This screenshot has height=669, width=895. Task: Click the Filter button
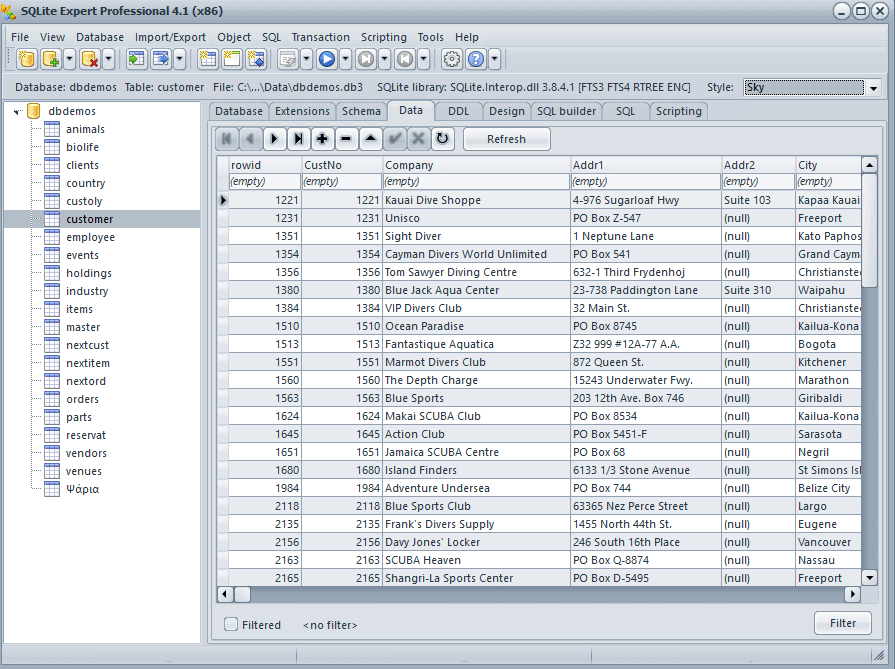(842, 623)
